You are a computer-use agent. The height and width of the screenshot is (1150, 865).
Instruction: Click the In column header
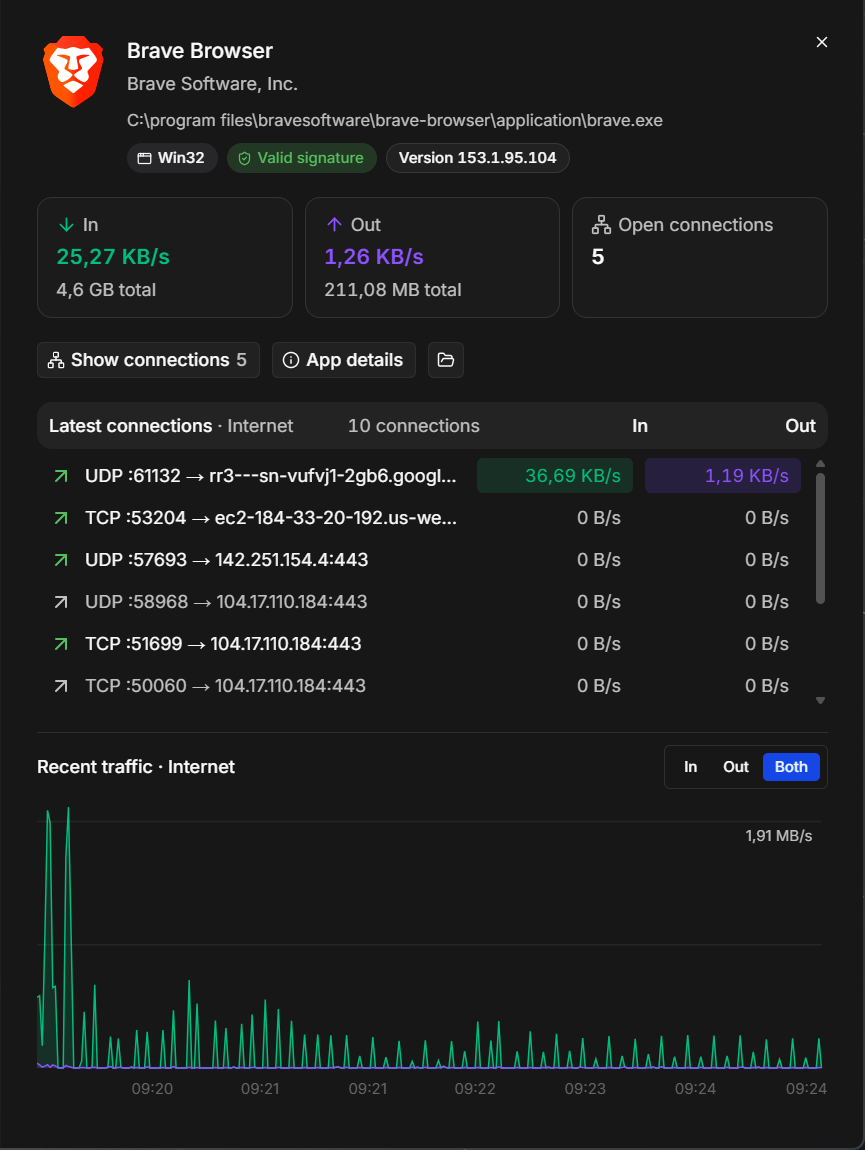(640, 426)
